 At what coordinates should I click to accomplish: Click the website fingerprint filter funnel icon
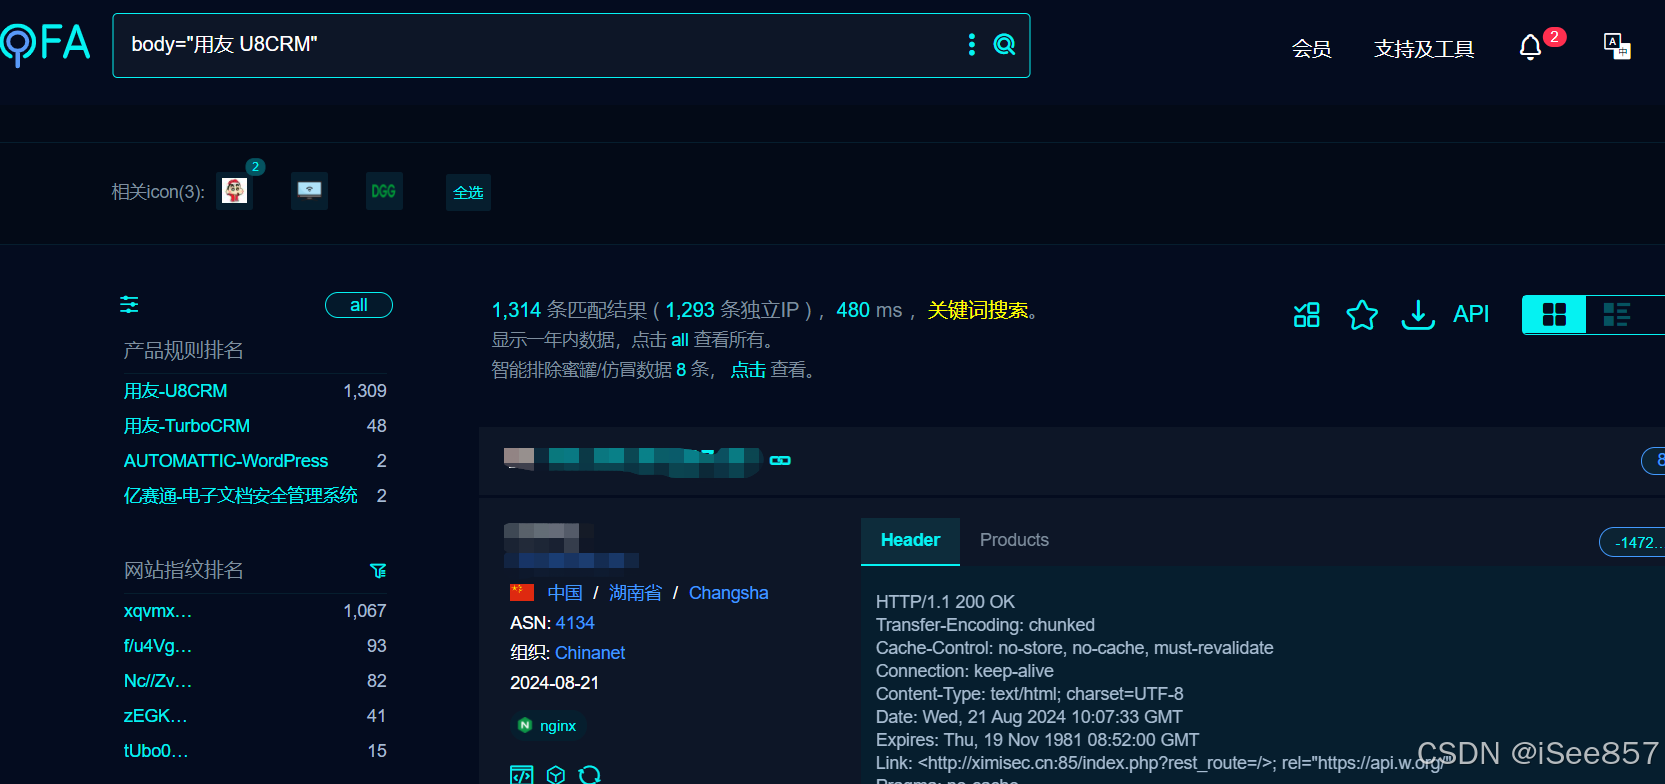pos(378,570)
